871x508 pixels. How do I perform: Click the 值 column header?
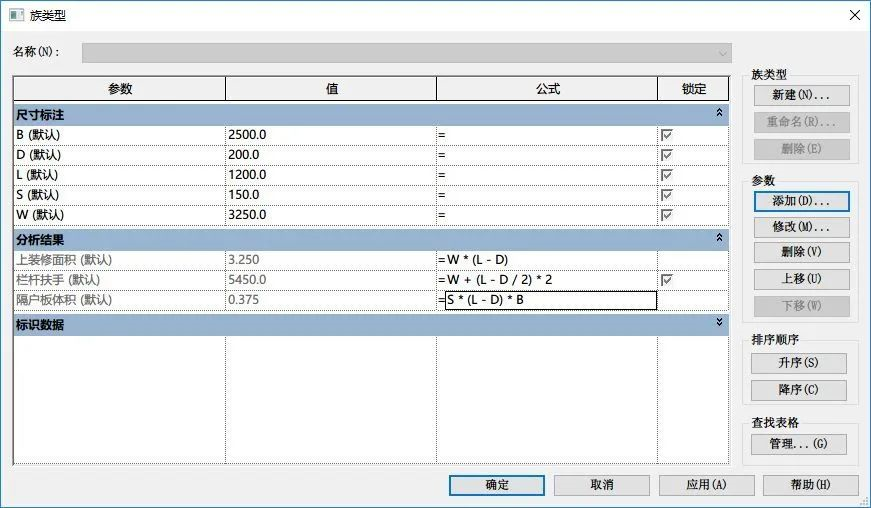tap(331, 89)
